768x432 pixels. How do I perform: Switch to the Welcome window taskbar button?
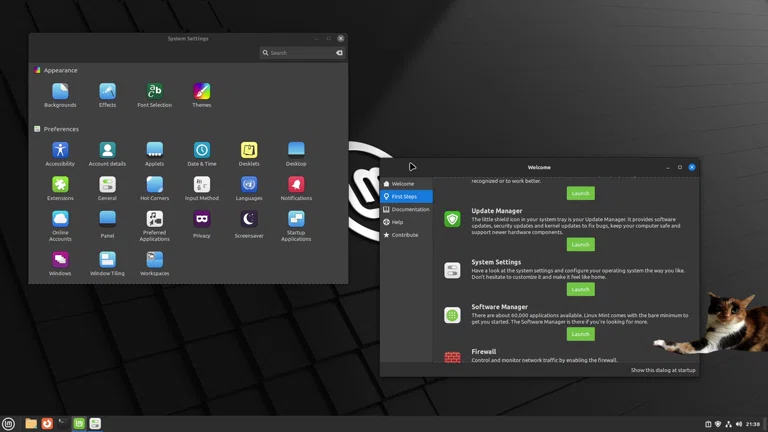tap(79, 424)
